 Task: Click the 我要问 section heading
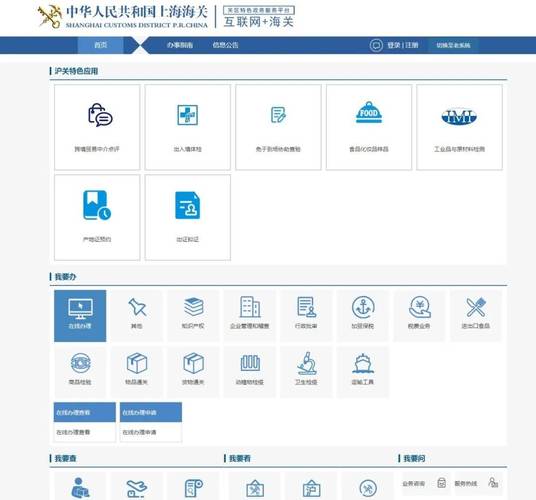414,458
